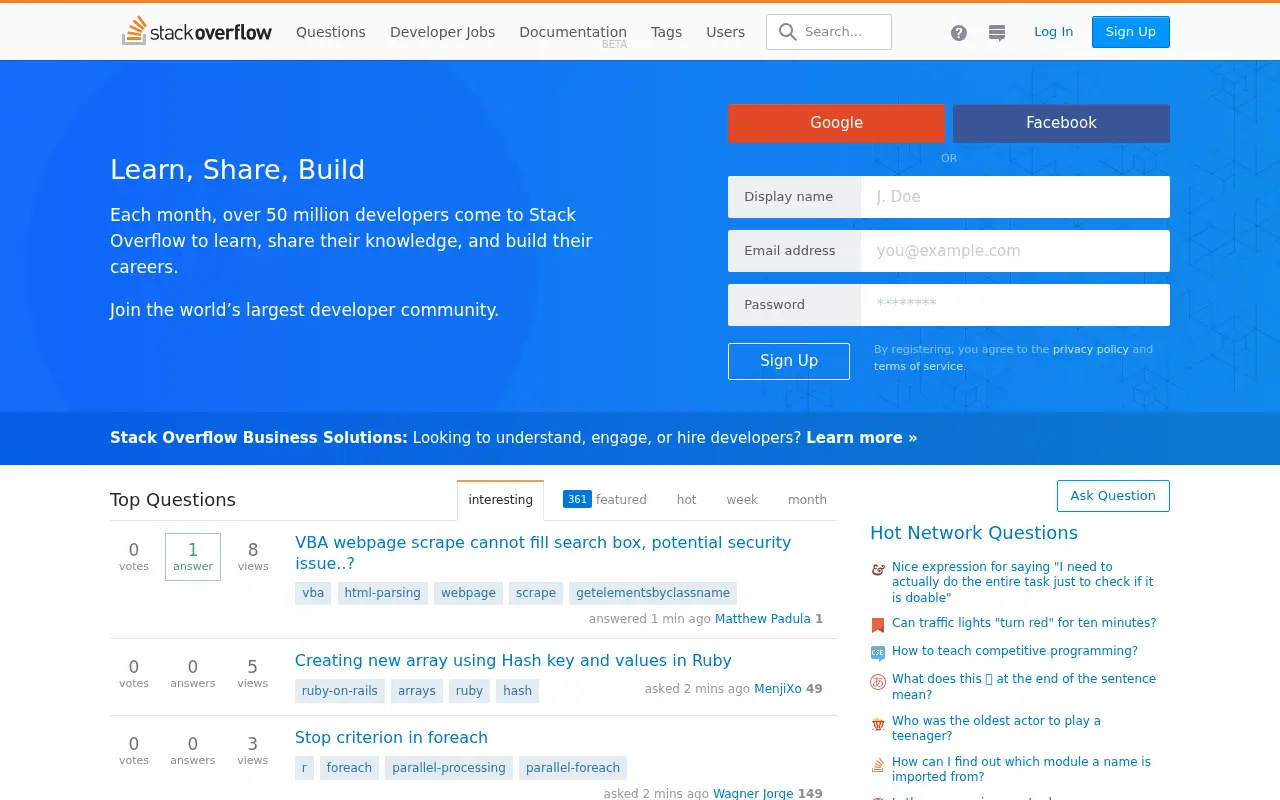Viewport: 1280px width, 800px height.
Task: Click Learn more » business link
Action: (x=861, y=438)
